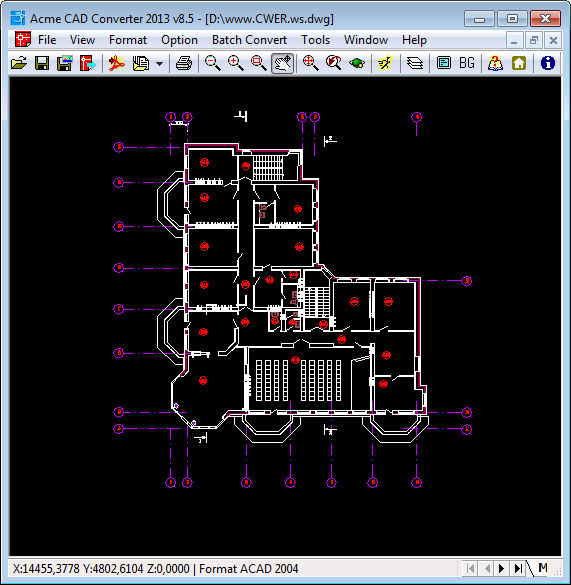The height and width of the screenshot is (585, 571).
Task: Open the Batch Convert menu
Action: (249, 40)
